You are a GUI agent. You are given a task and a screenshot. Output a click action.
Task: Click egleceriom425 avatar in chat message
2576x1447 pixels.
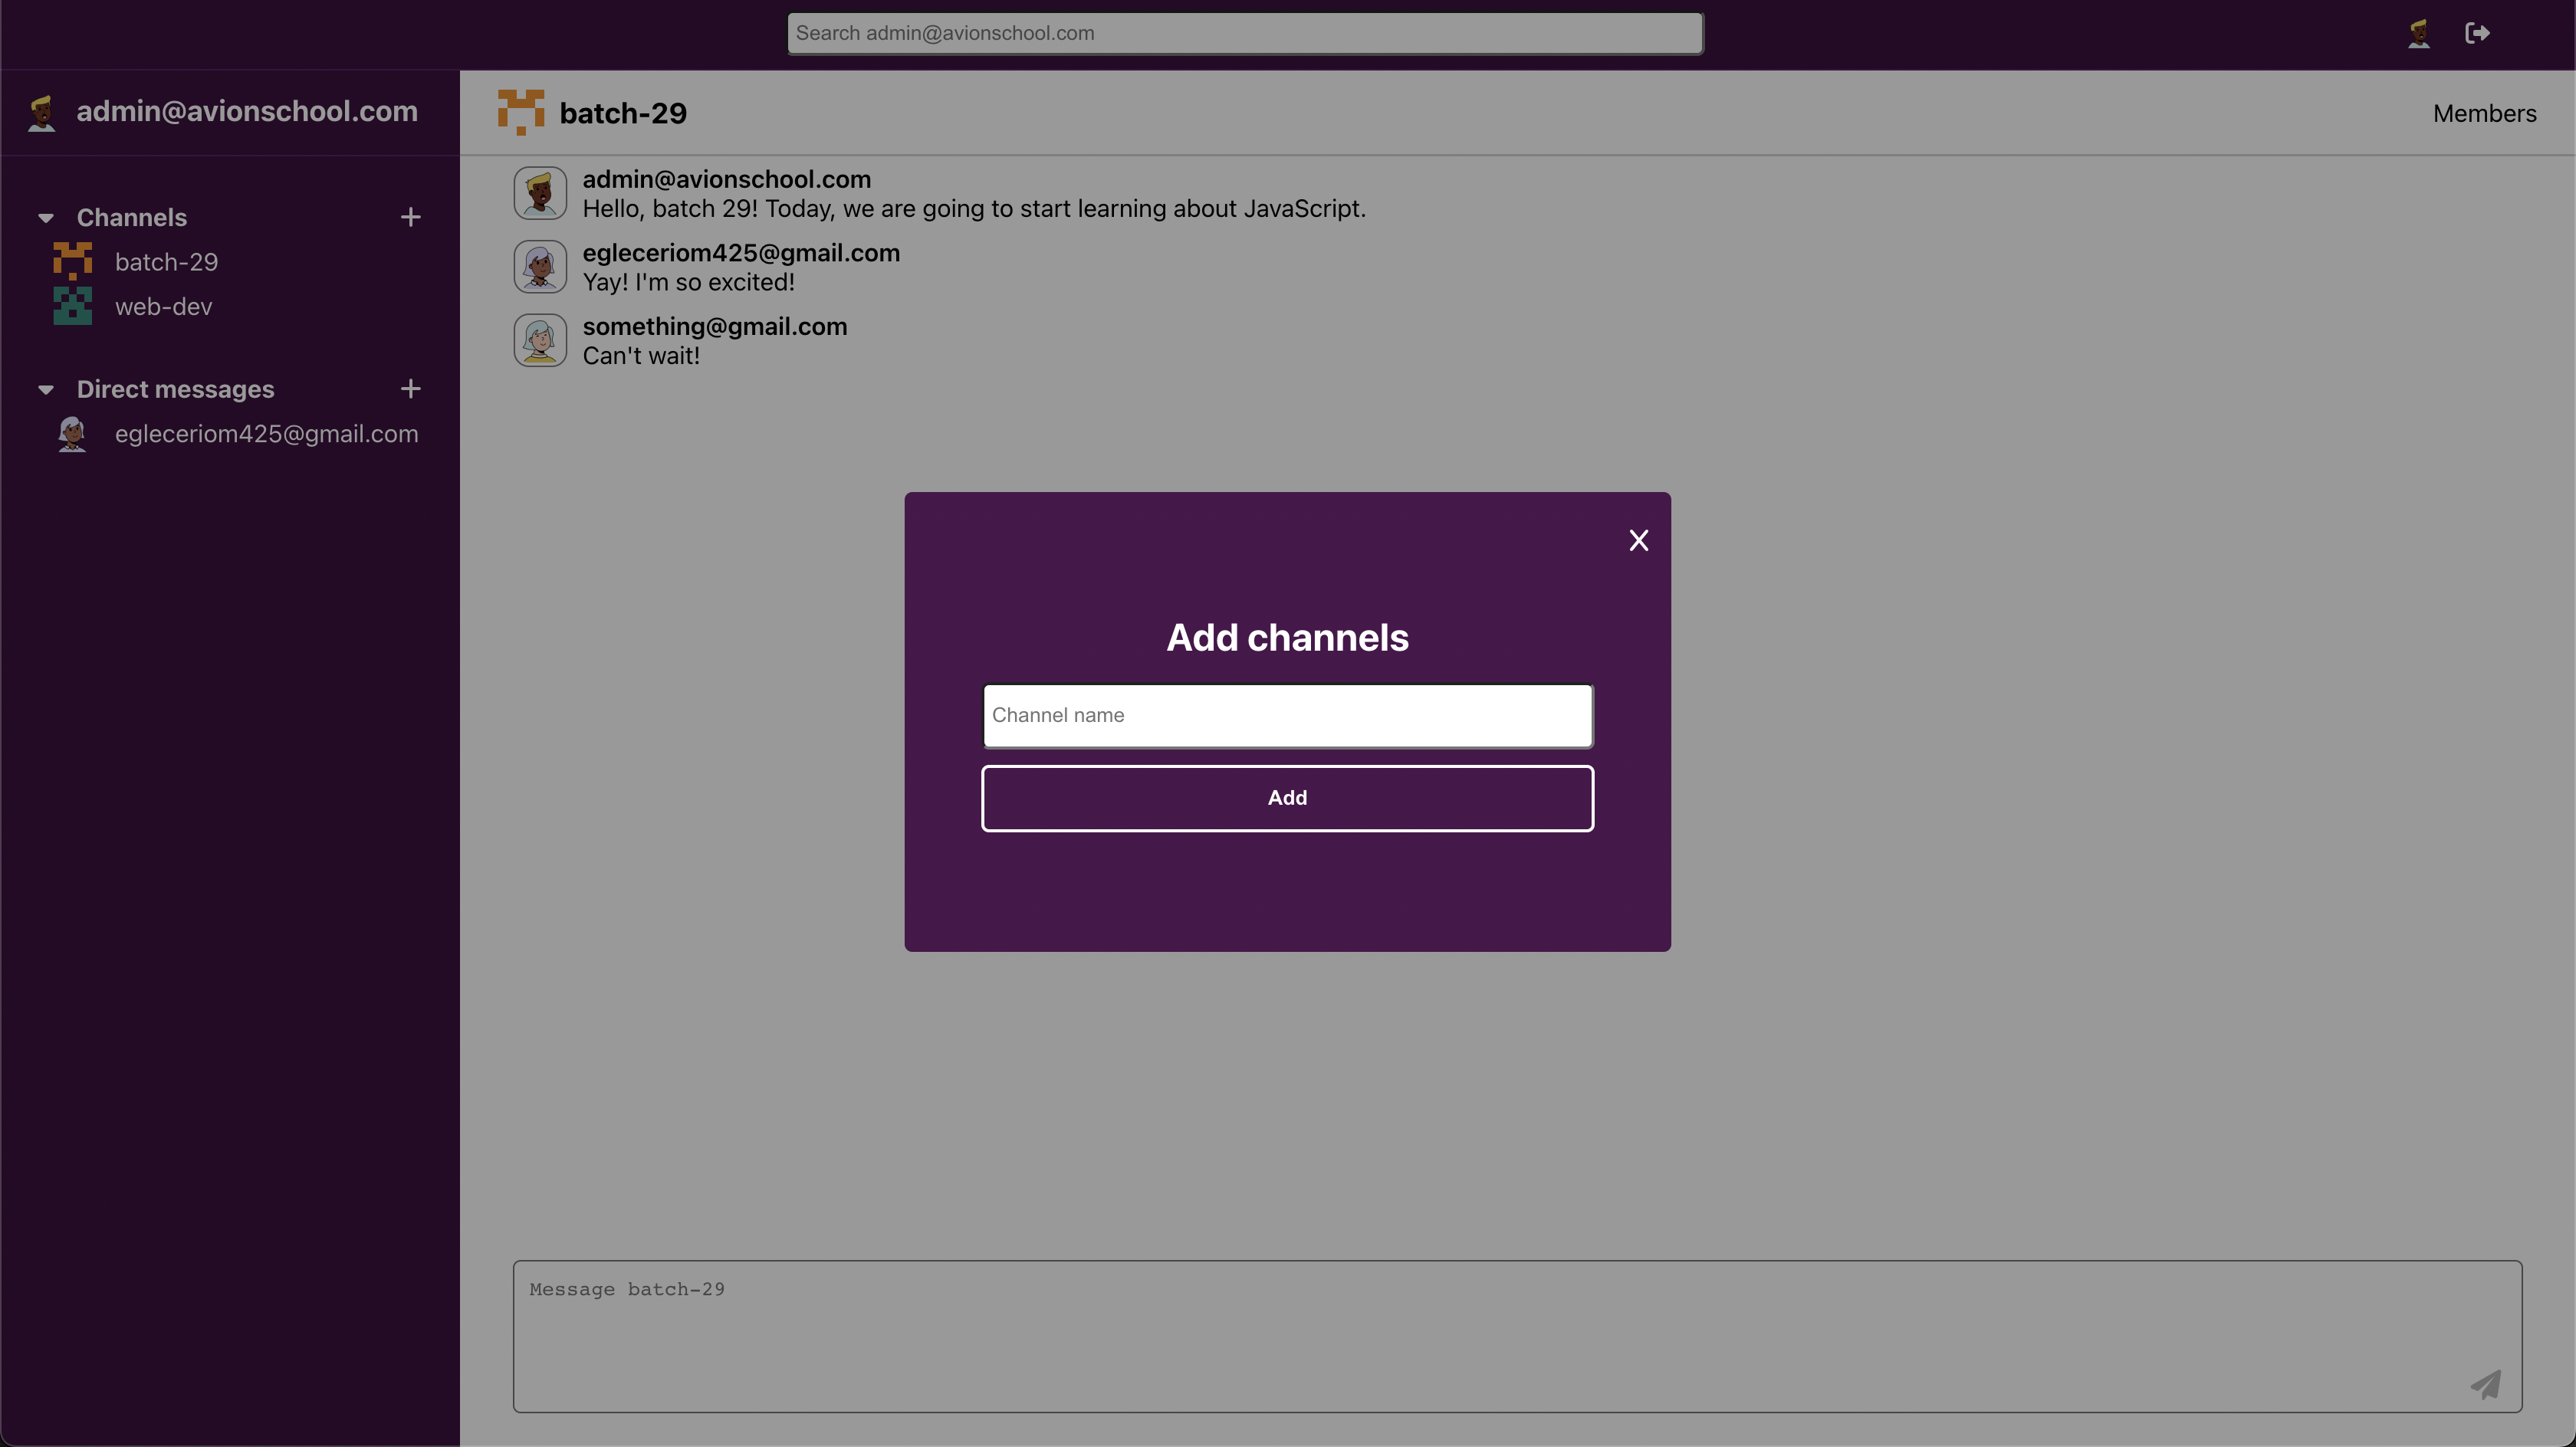540,267
